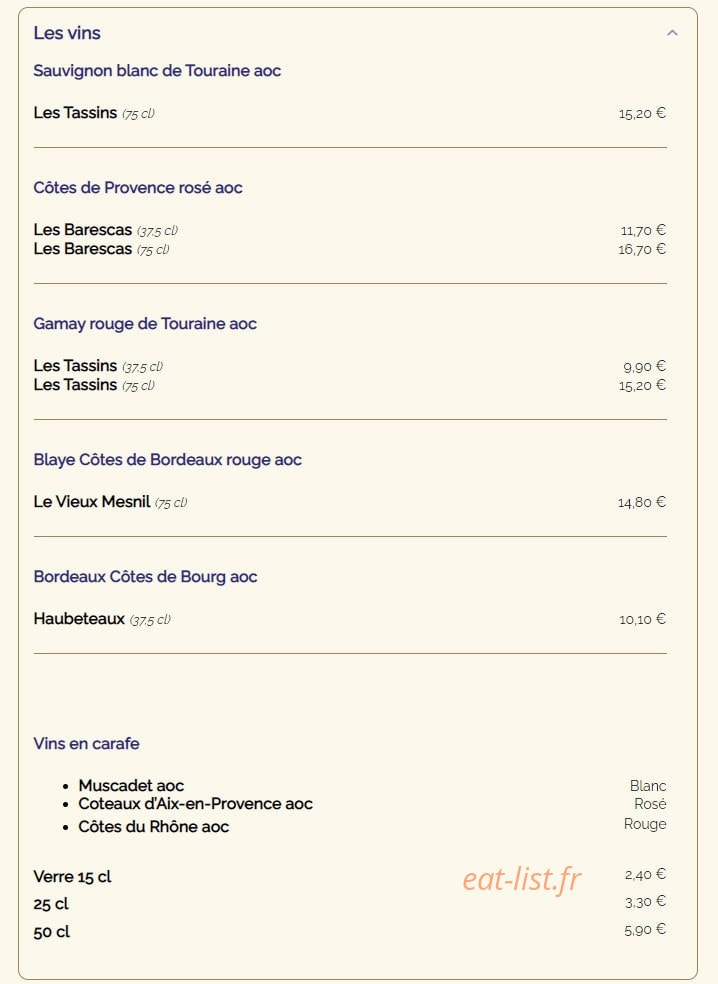Open Gamay rouge de Touraine aoc heading
This screenshot has width=718, height=984.
(145, 324)
